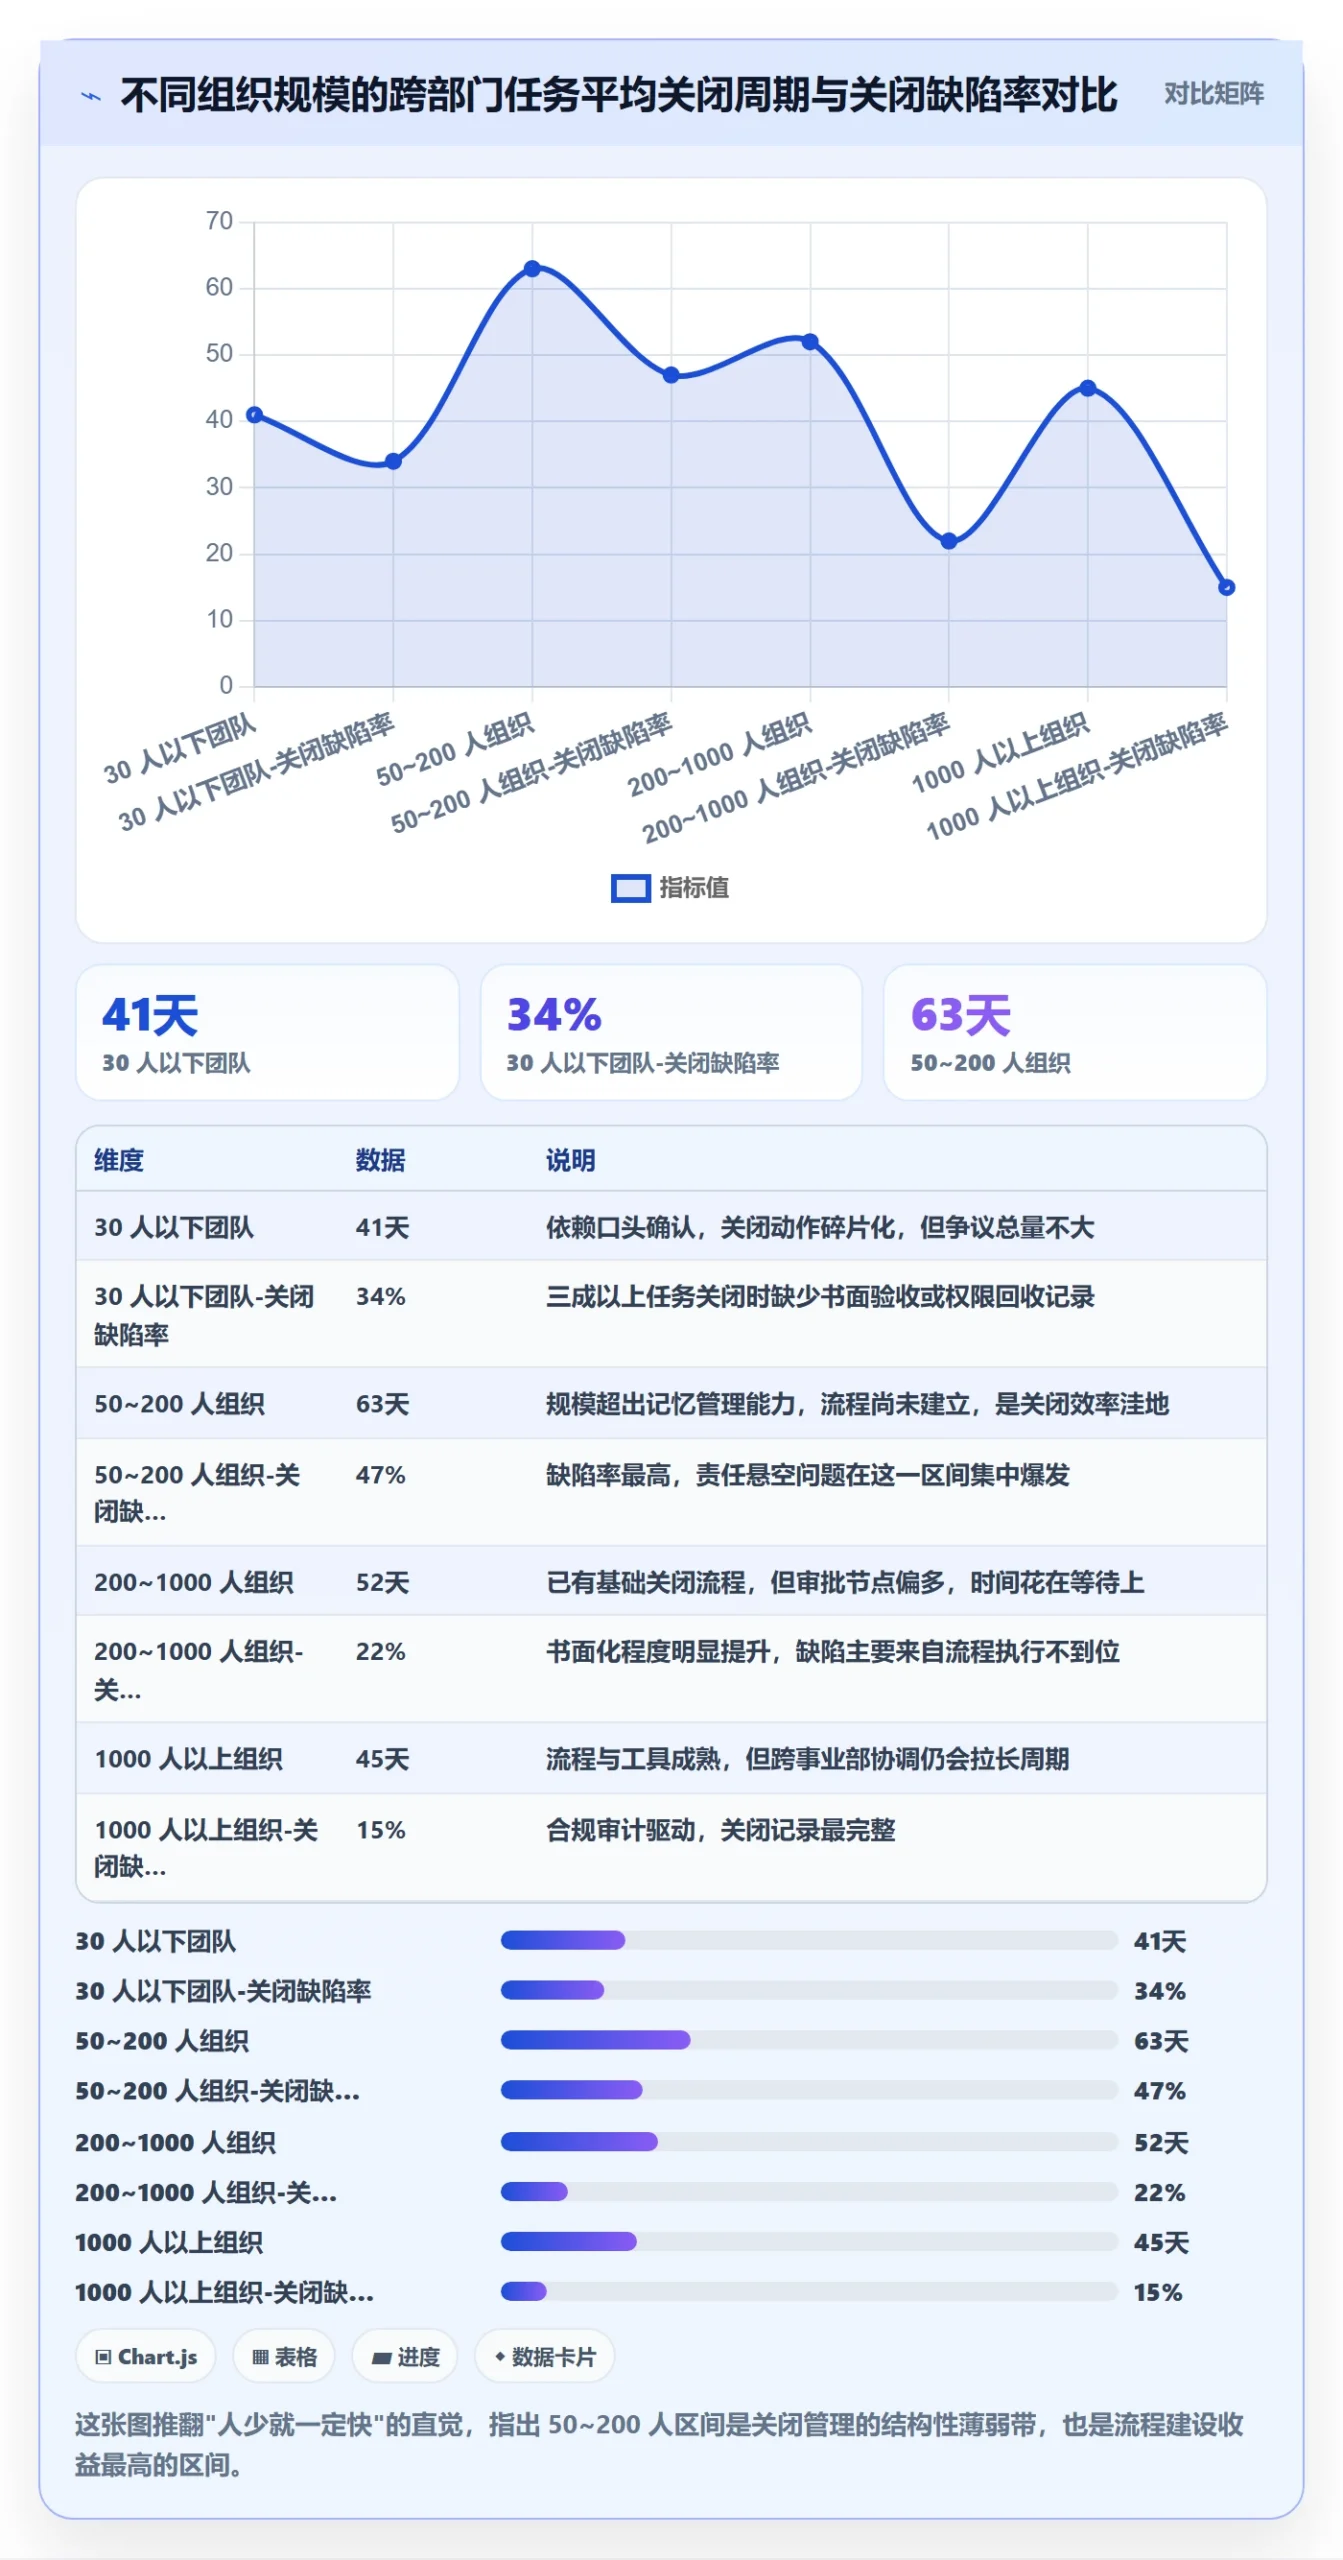The height and width of the screenshot is (2560, 1343).
Task: Toggle the 指标值 legend color box
Action: 630,887
